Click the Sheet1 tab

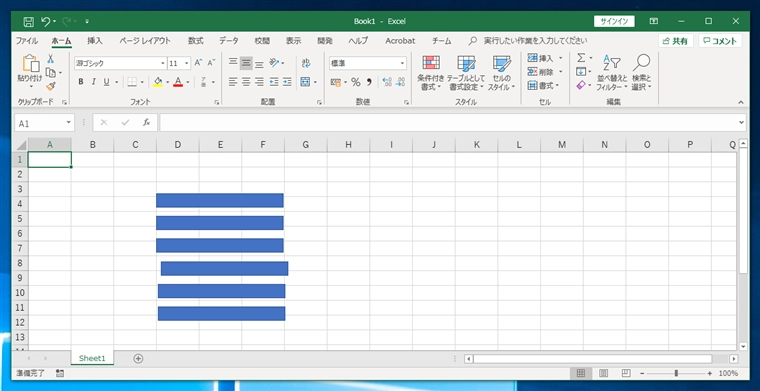pyautogui.click(x=92, y=359)
